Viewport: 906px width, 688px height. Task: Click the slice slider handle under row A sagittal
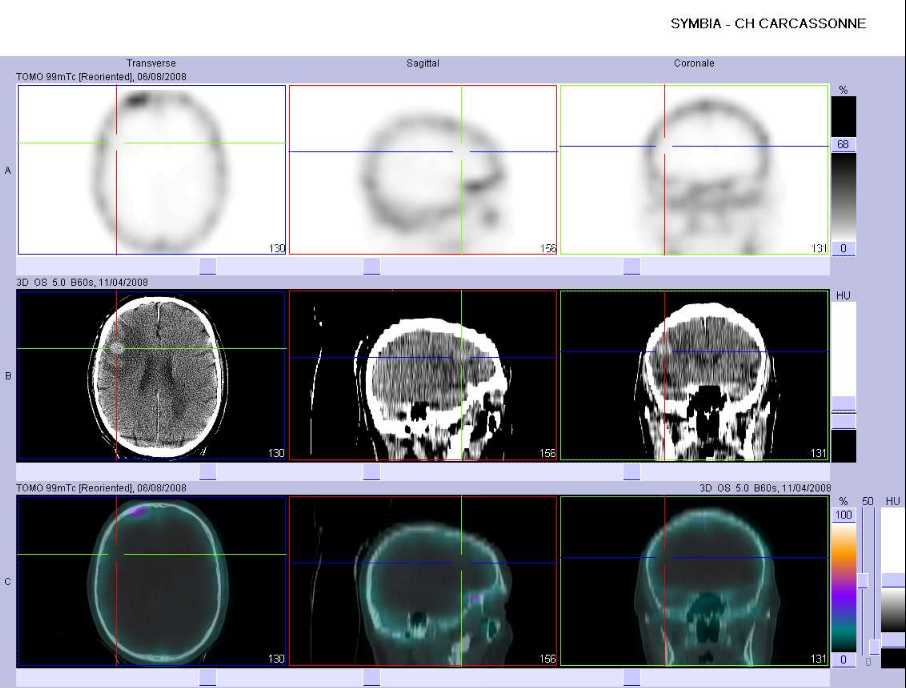(372, 266)
